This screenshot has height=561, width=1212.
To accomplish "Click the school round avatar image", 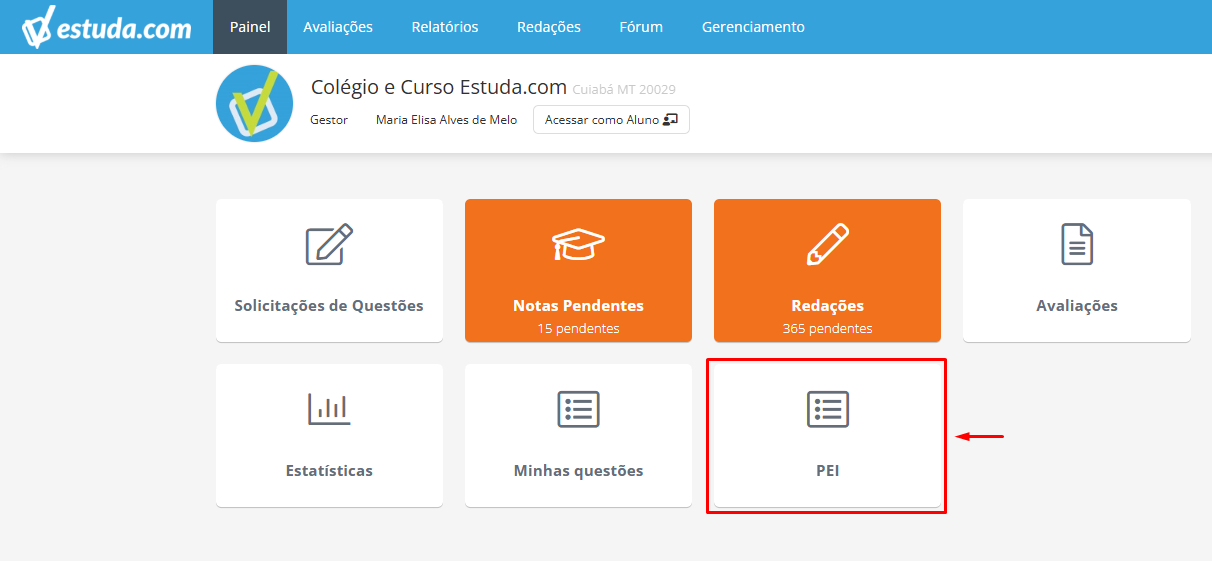I will point(254,103).
